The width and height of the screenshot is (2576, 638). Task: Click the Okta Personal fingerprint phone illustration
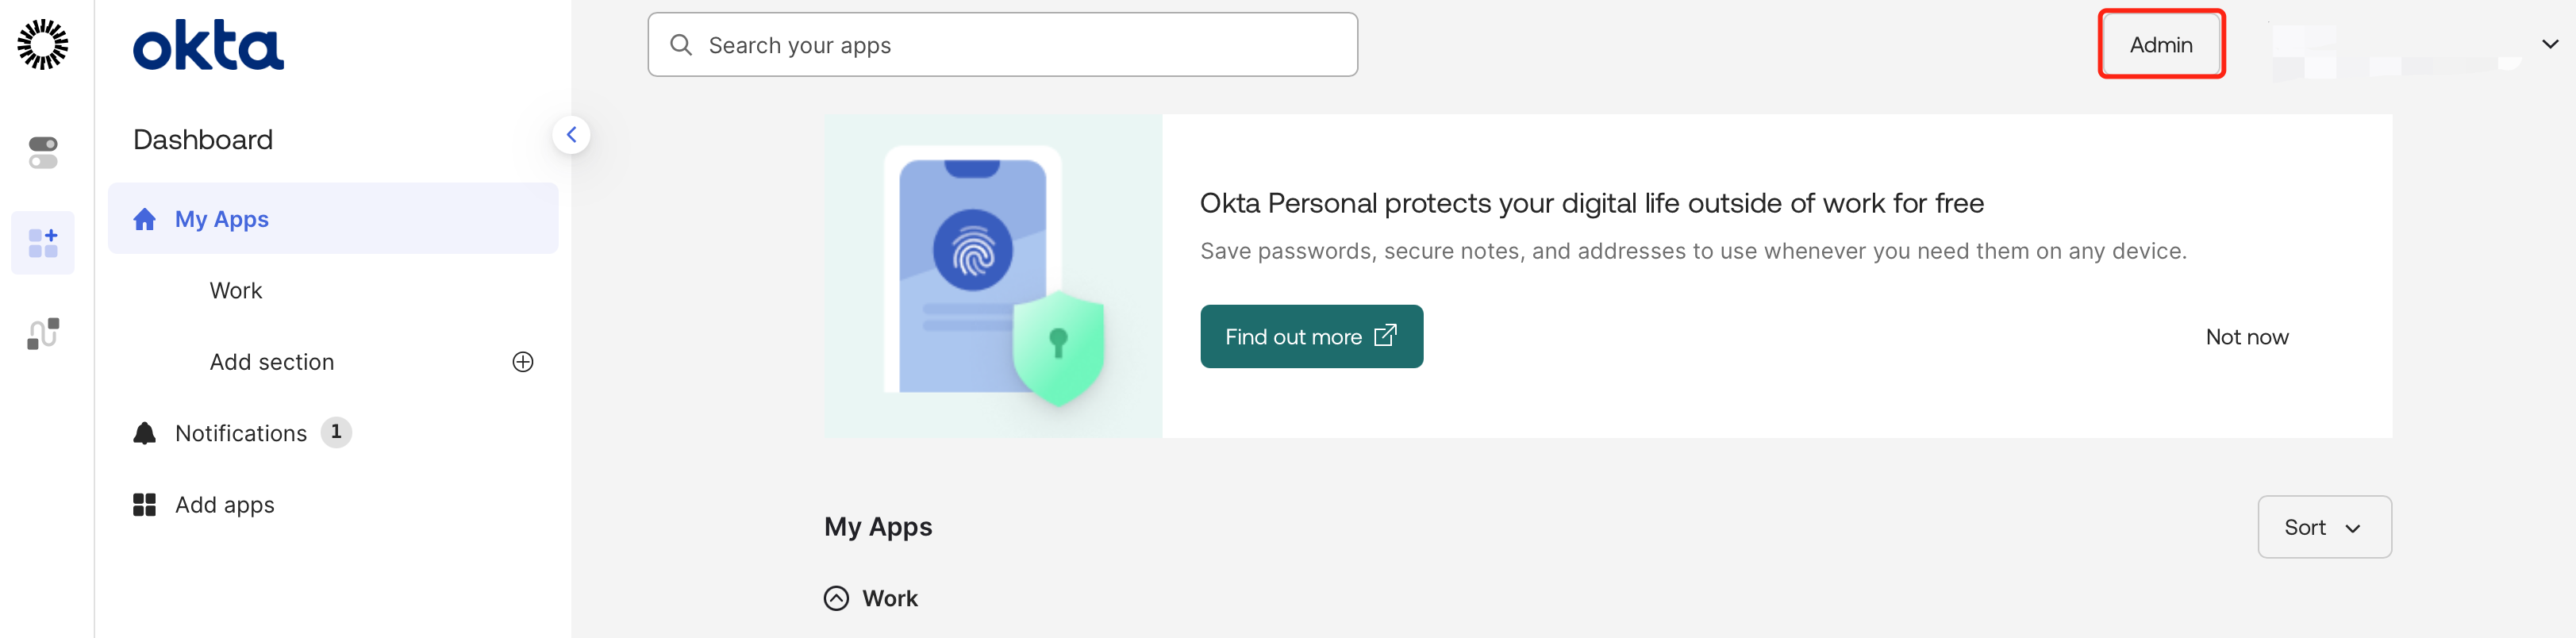[992, 276]
